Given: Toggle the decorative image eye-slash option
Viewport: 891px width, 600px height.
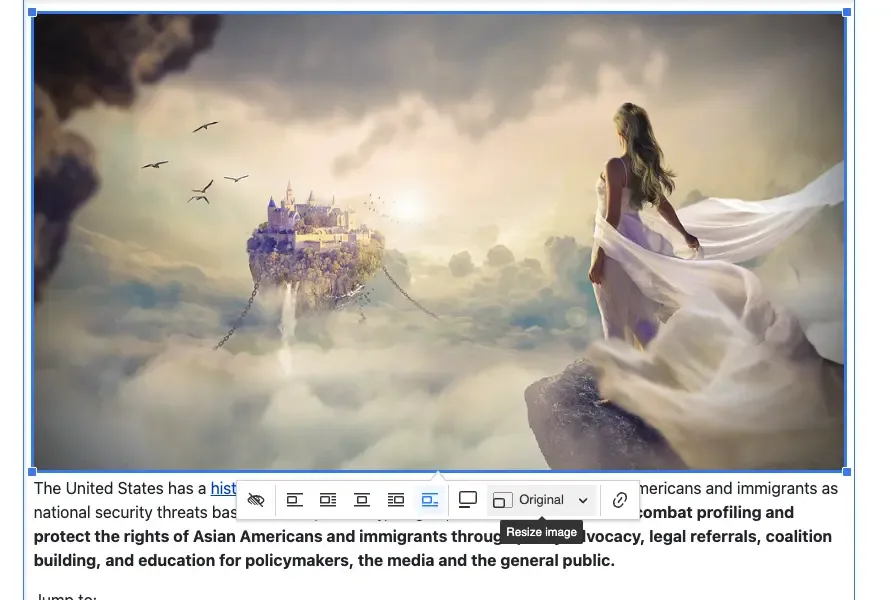Looking at the screenshot, I should (x=256, y=500).
